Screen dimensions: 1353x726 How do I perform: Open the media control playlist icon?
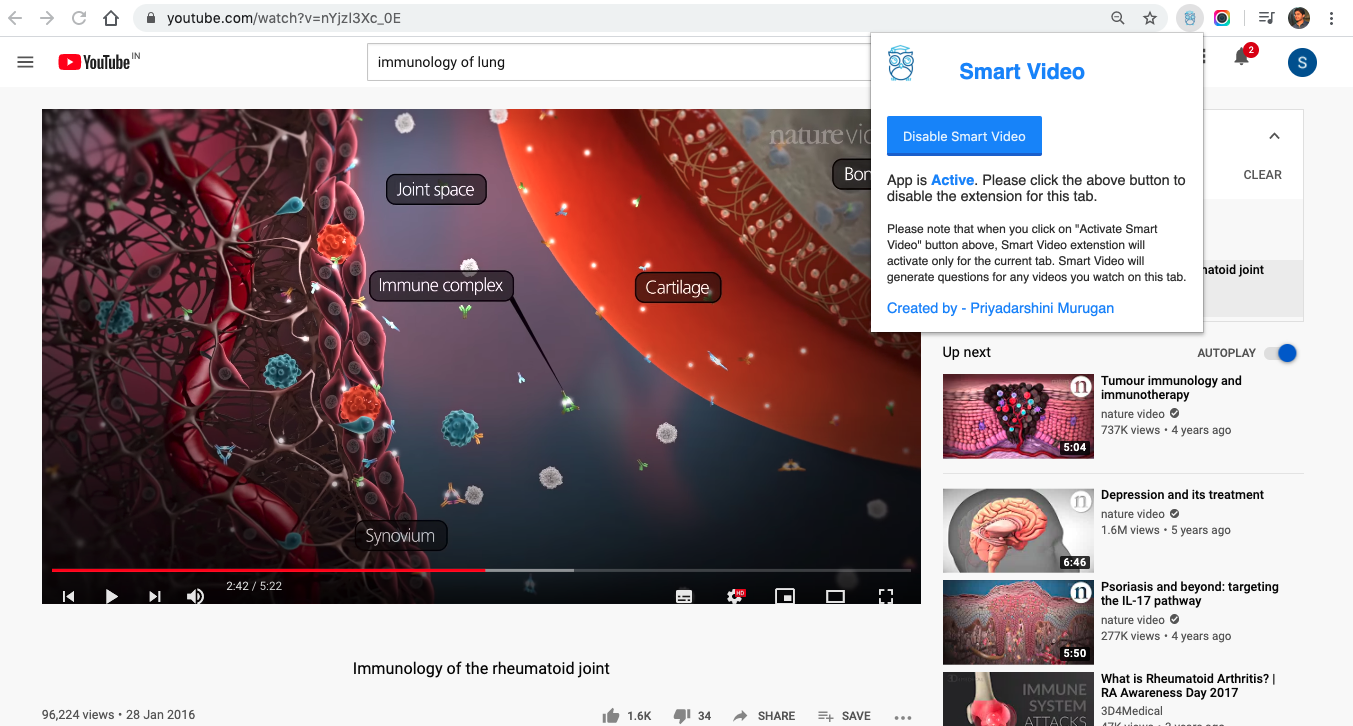point(1267,18)
